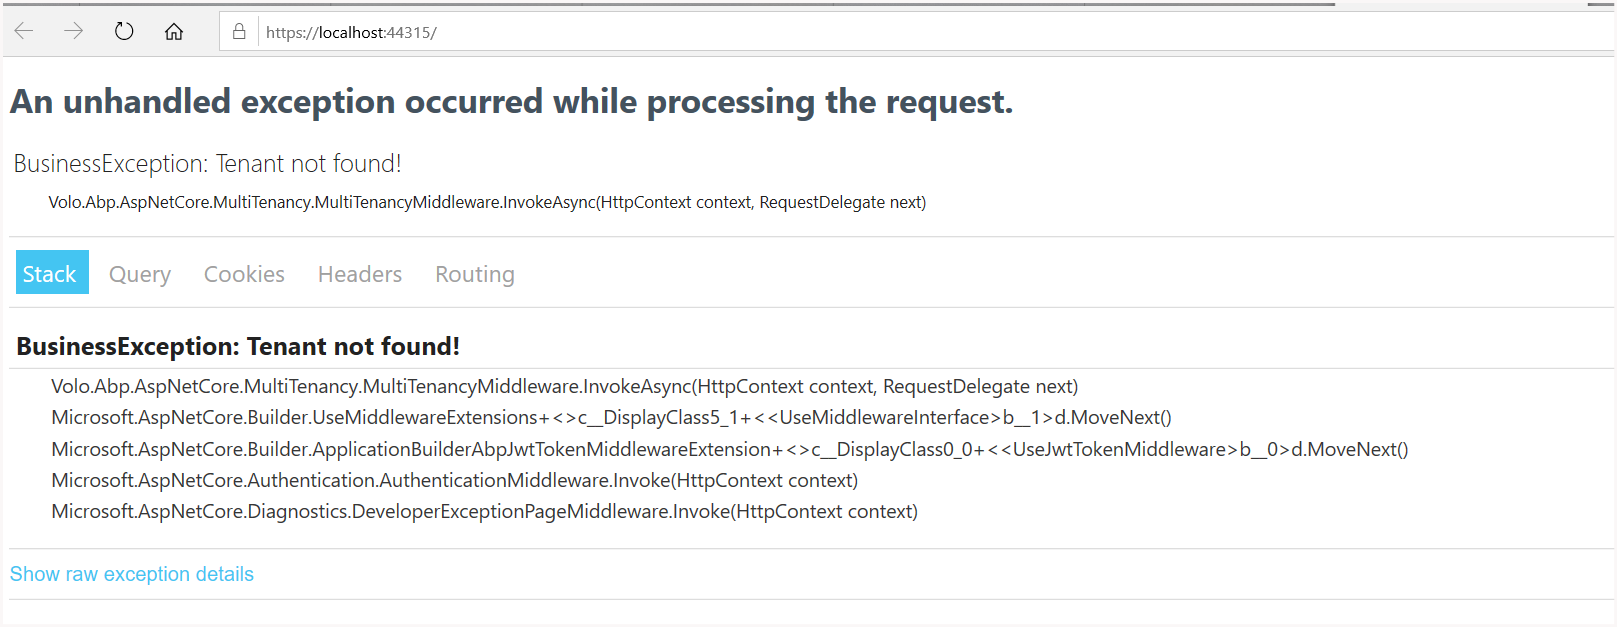This screenshot has height=627, width=1617.
Task: Expand the AuthenticationMiddleware.Invoke stack frame
Action: tap(454, 481)
